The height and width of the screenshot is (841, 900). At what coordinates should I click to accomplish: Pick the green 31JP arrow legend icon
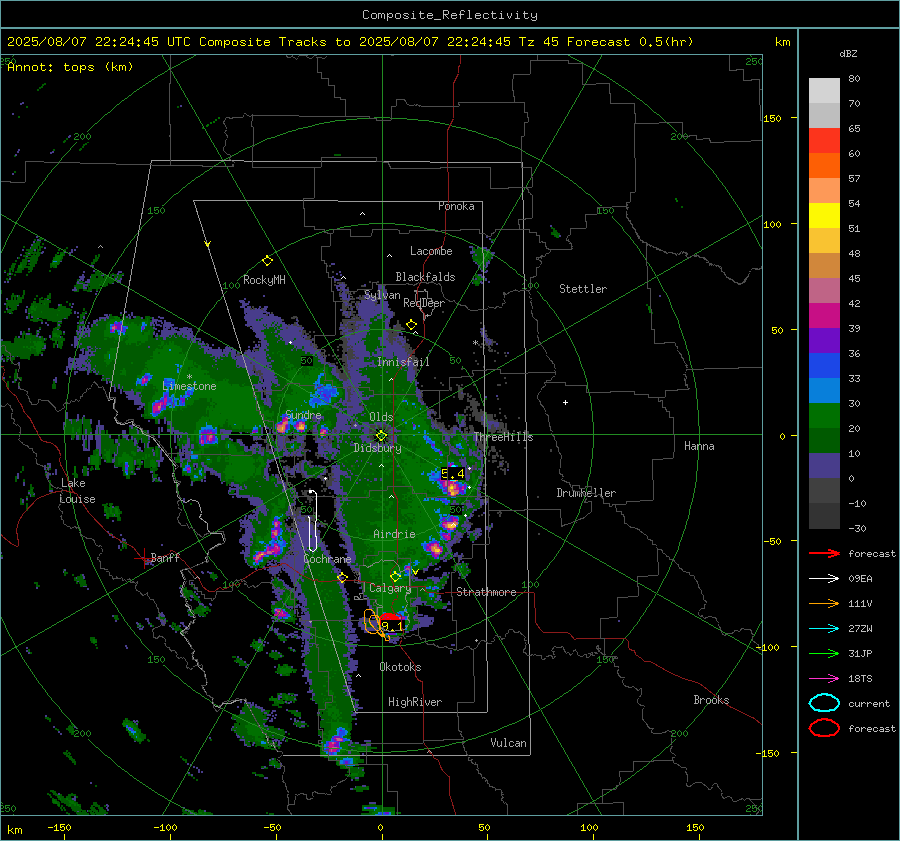pyautogui.click(x=824, y=653)
